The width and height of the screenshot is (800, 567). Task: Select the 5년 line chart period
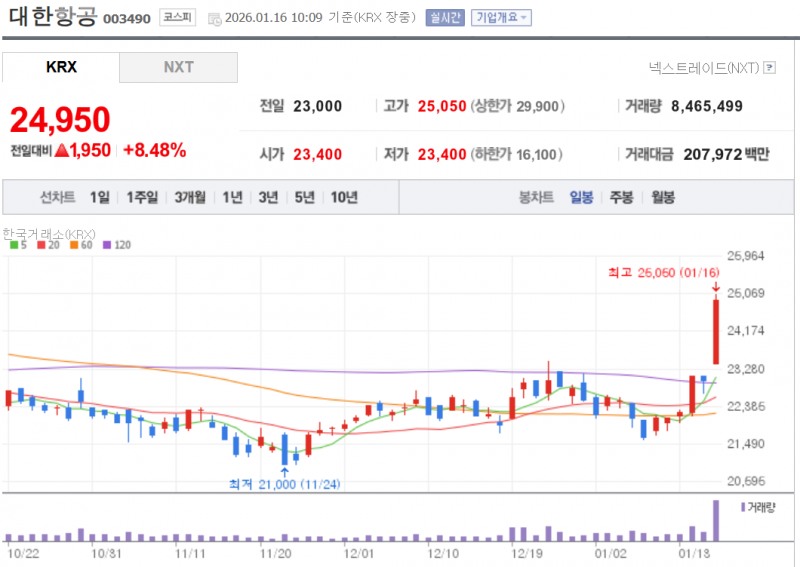pos(305,197)
